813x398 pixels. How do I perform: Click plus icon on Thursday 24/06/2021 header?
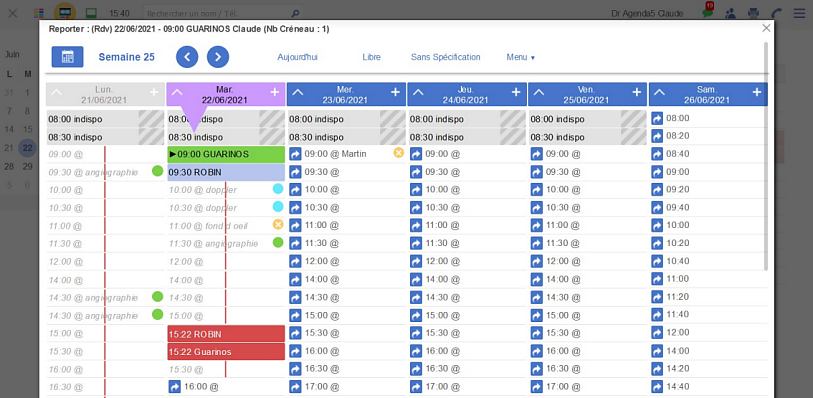(x=516, y=92)
